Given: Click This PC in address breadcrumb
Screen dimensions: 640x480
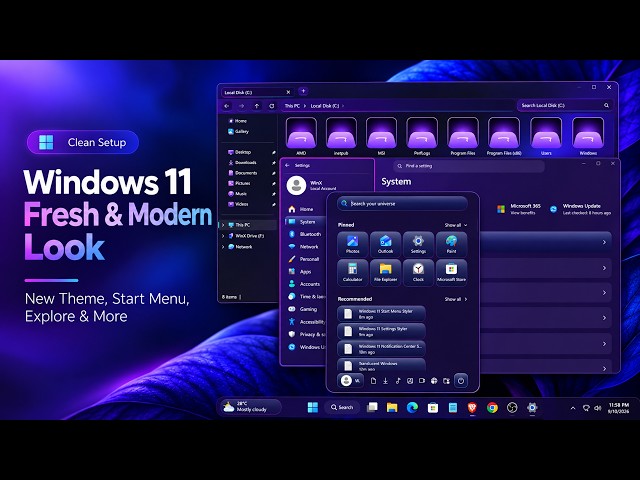Looking at the screenshot, I should click(292, 106).
